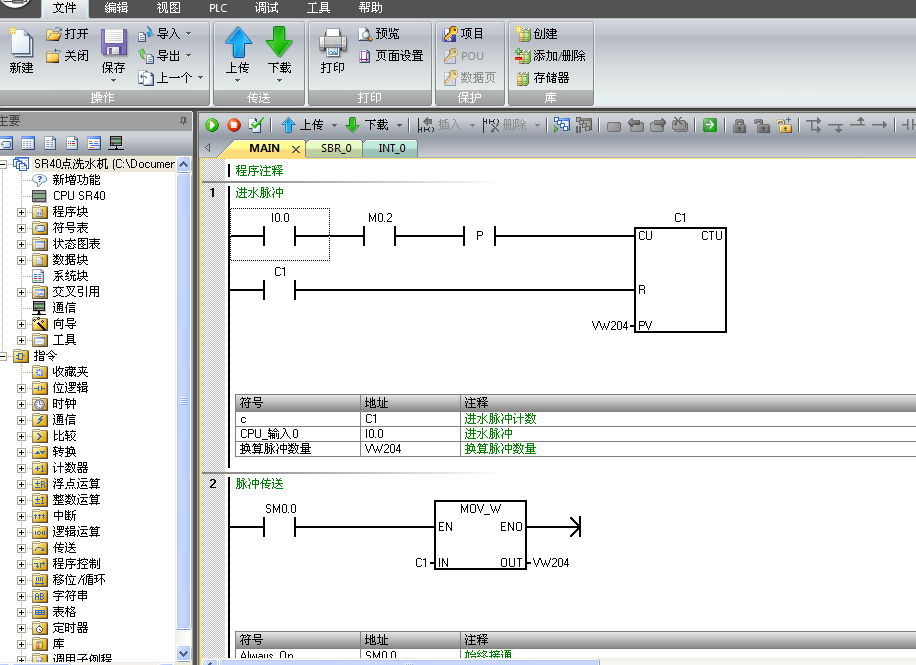This screenshot has width=916, height=665.
Task: Open the 调试 menu tab
Action: tap(266, 8)
